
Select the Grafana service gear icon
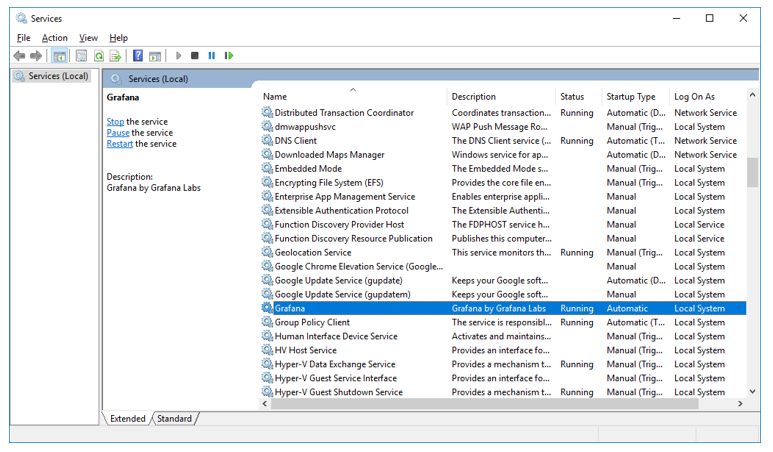(x=267, y=308)
